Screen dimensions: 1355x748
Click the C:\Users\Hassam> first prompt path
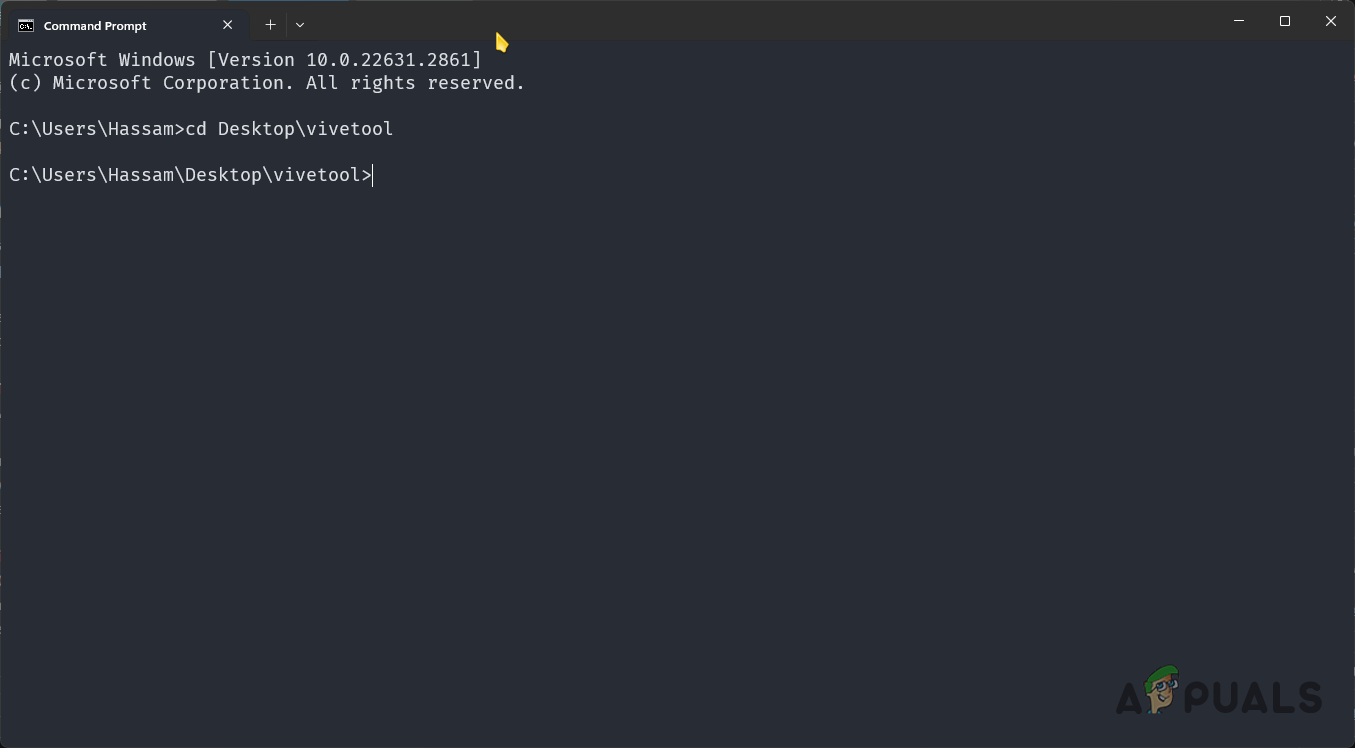click(x=96, y=129)
